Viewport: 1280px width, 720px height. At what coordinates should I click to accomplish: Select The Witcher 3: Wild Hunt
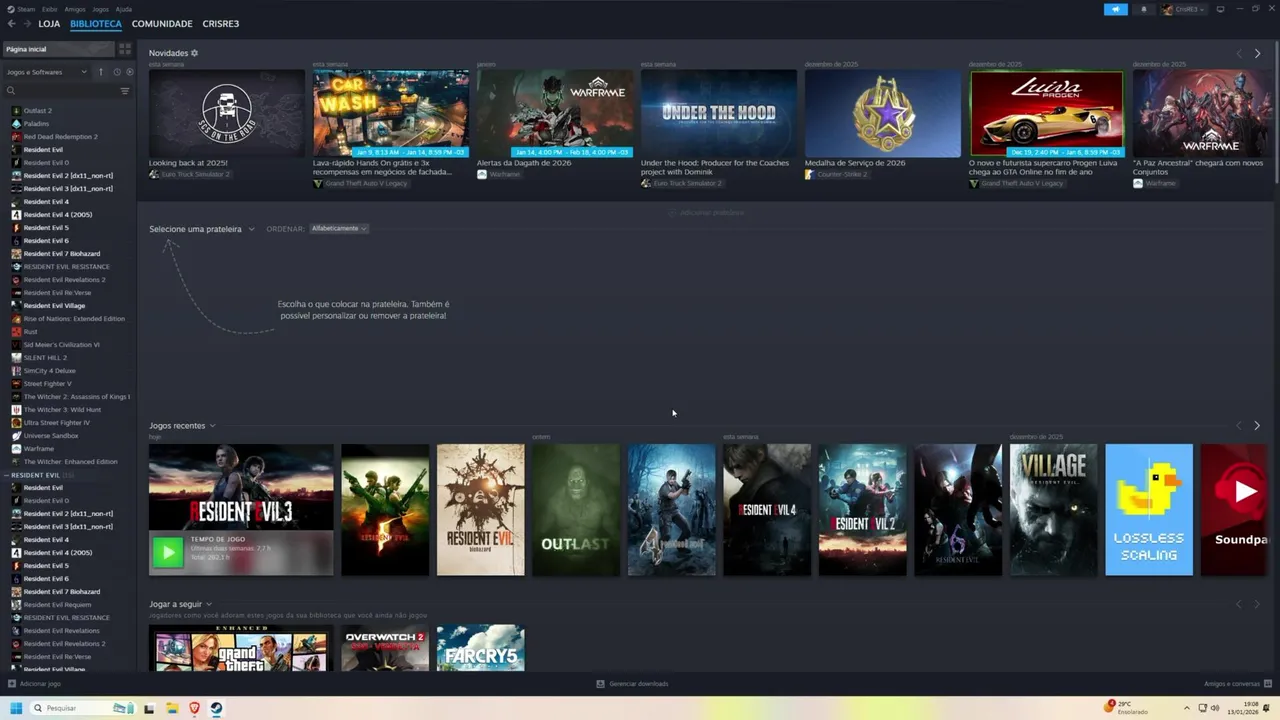click(62, 409)
